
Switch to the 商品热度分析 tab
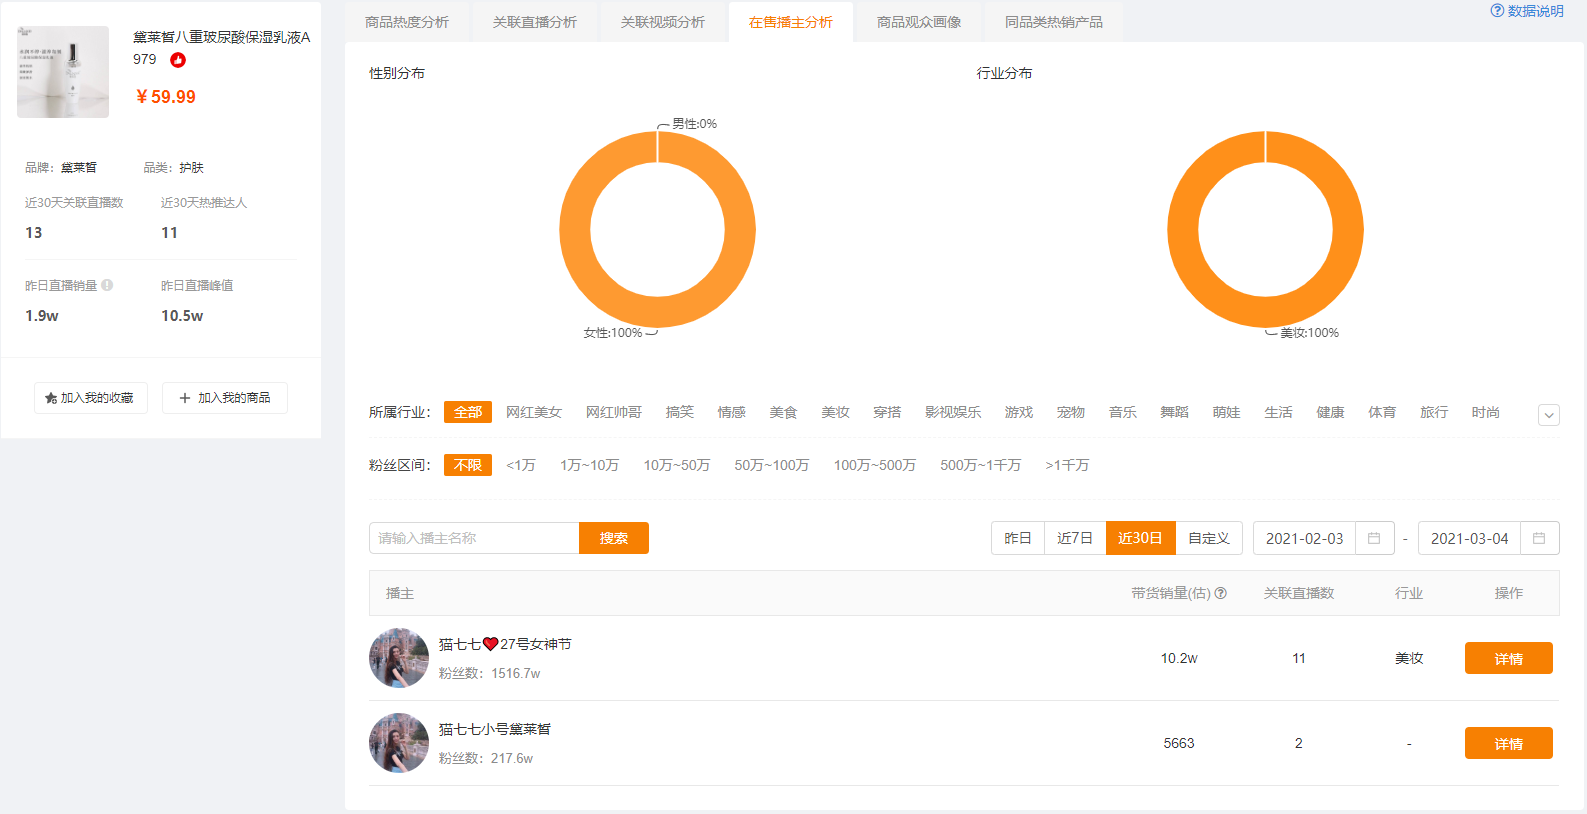pyautogui.click(x=407, y=22)
